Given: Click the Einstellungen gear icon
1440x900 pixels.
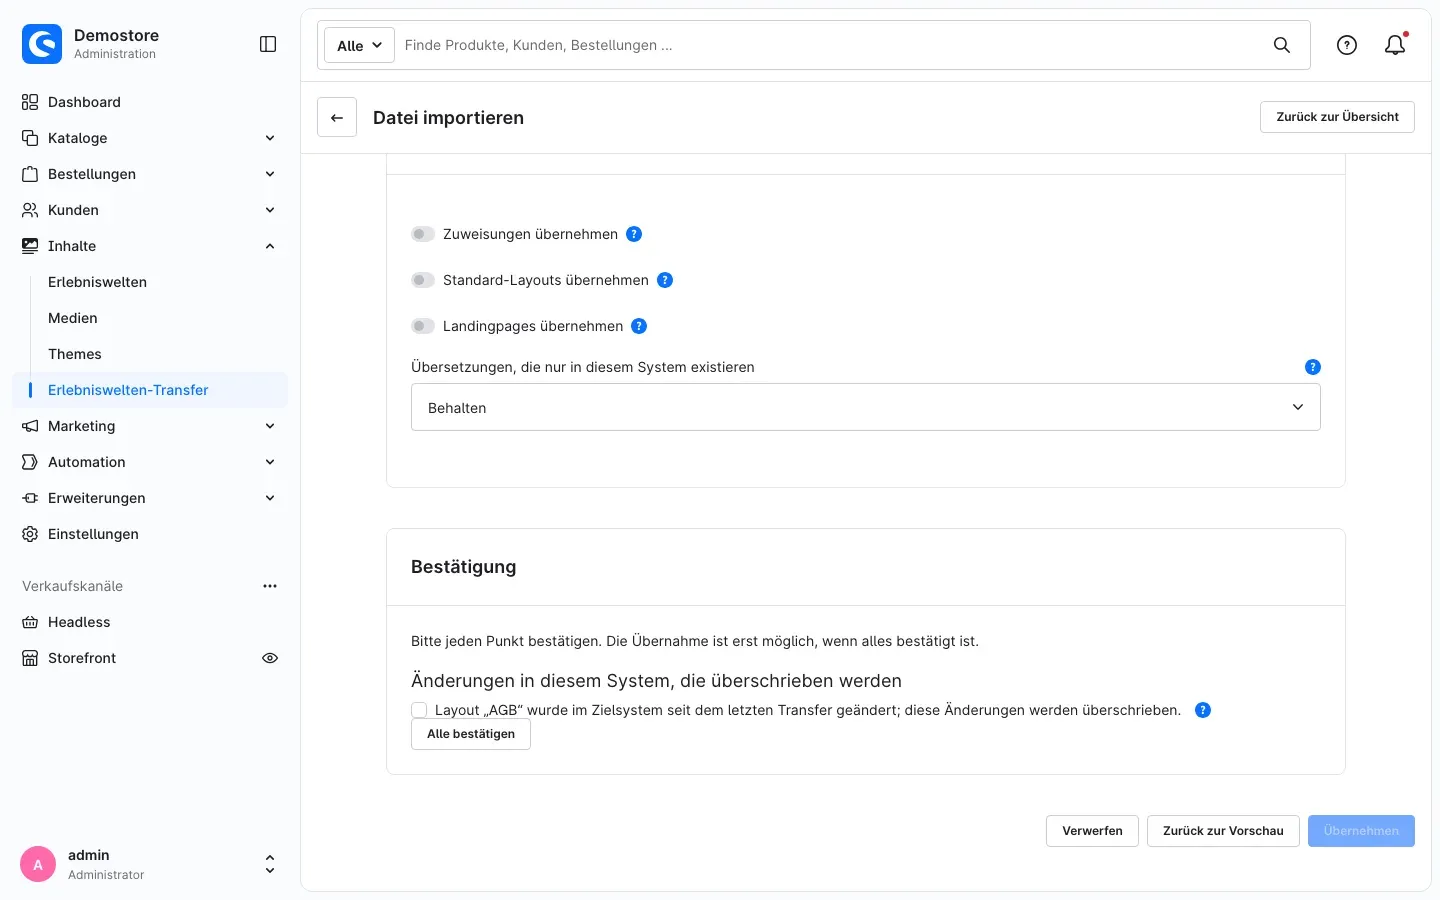Looking at the screenshot, I should pos(30,534).
